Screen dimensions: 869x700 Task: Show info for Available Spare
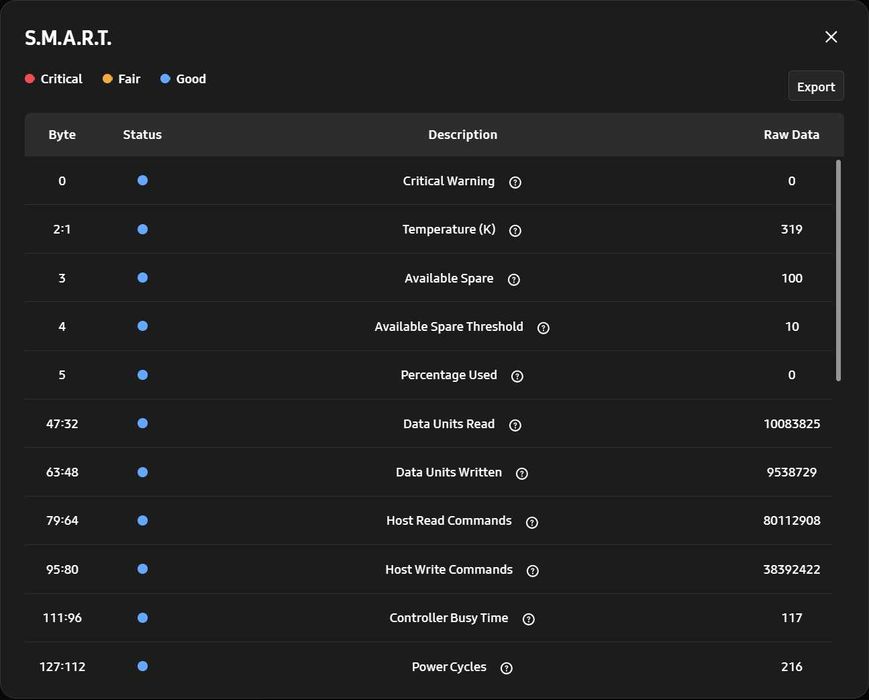tap(514, 279)
